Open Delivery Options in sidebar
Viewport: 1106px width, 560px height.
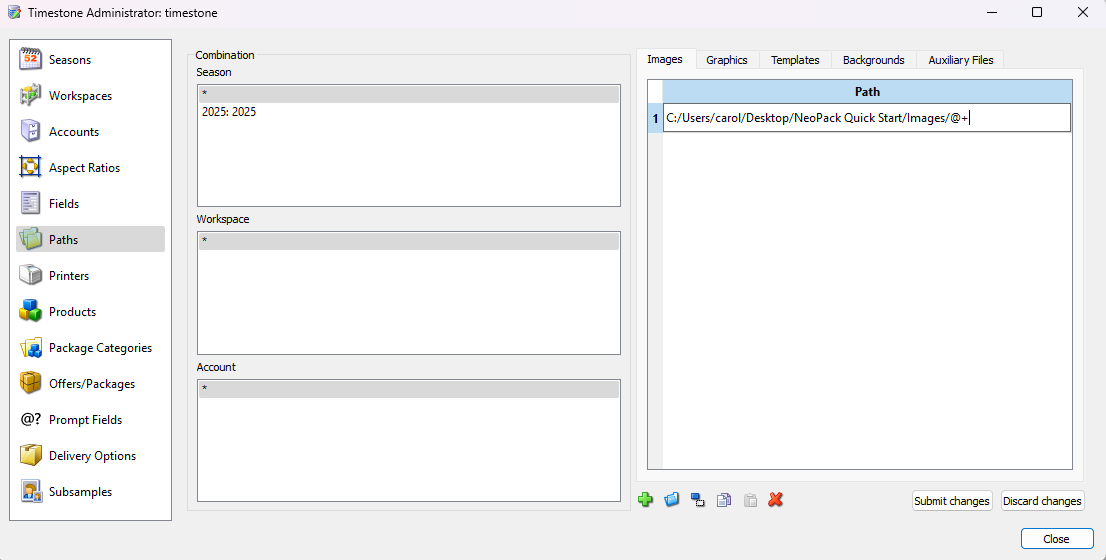[92, 456]
